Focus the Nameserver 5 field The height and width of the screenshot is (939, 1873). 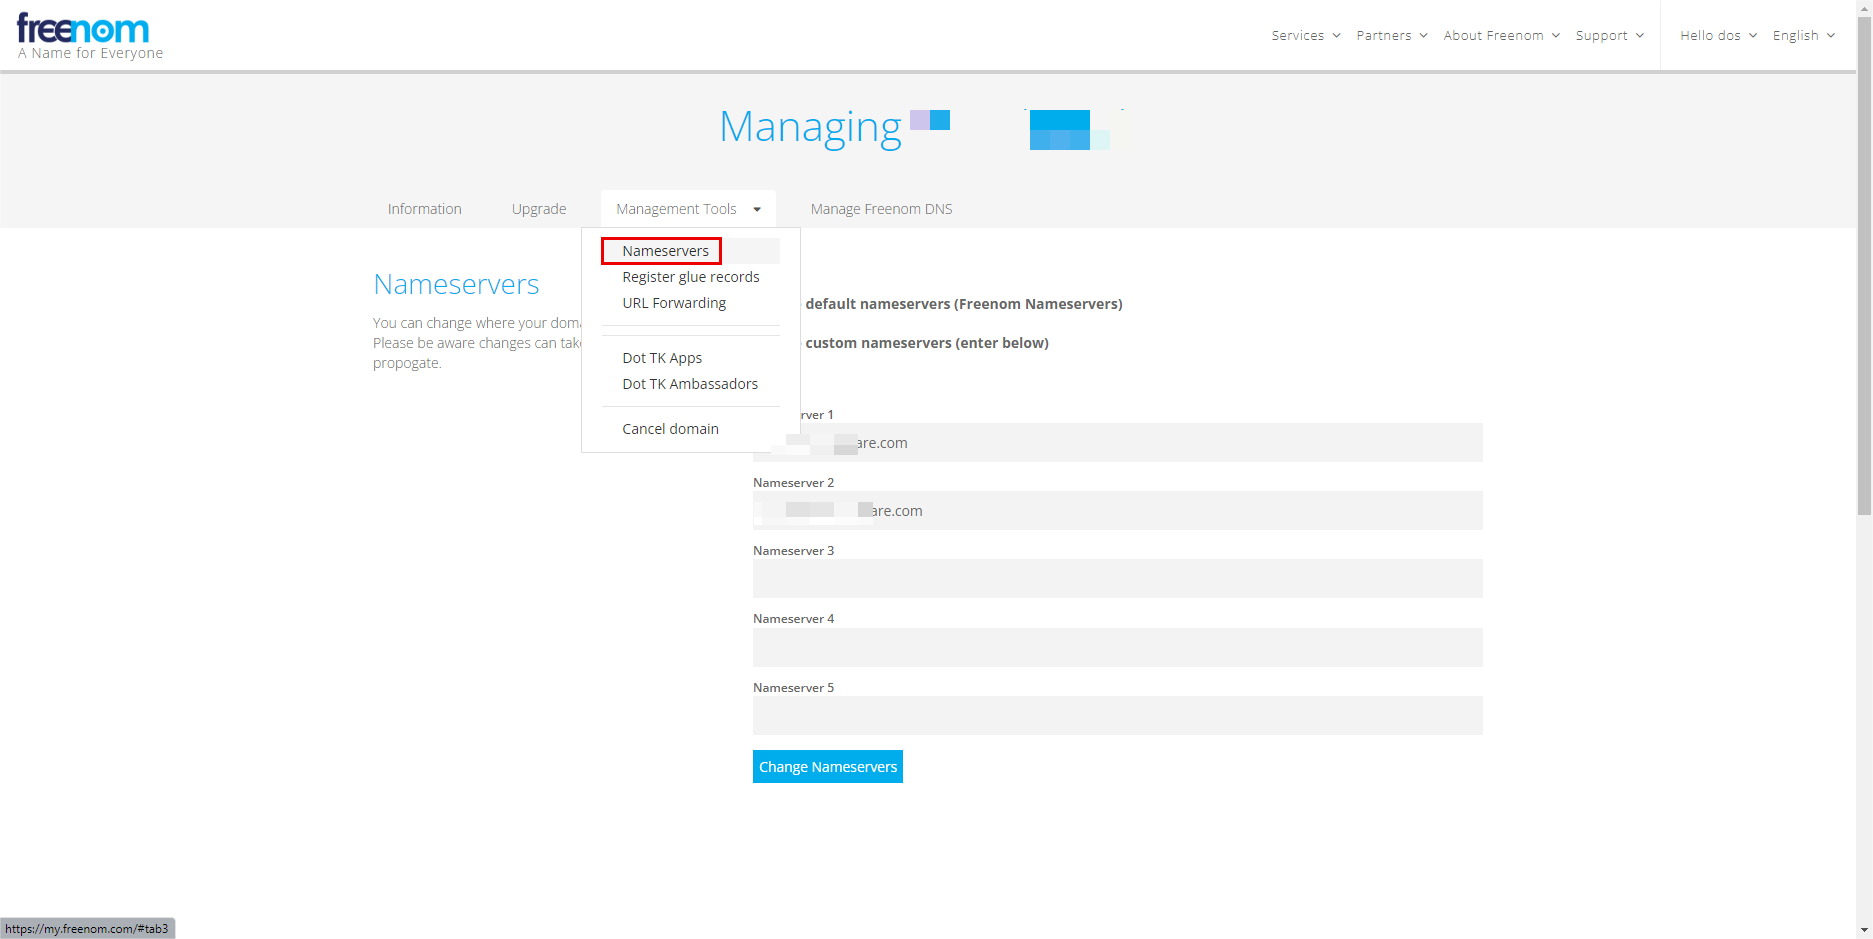1118,716
